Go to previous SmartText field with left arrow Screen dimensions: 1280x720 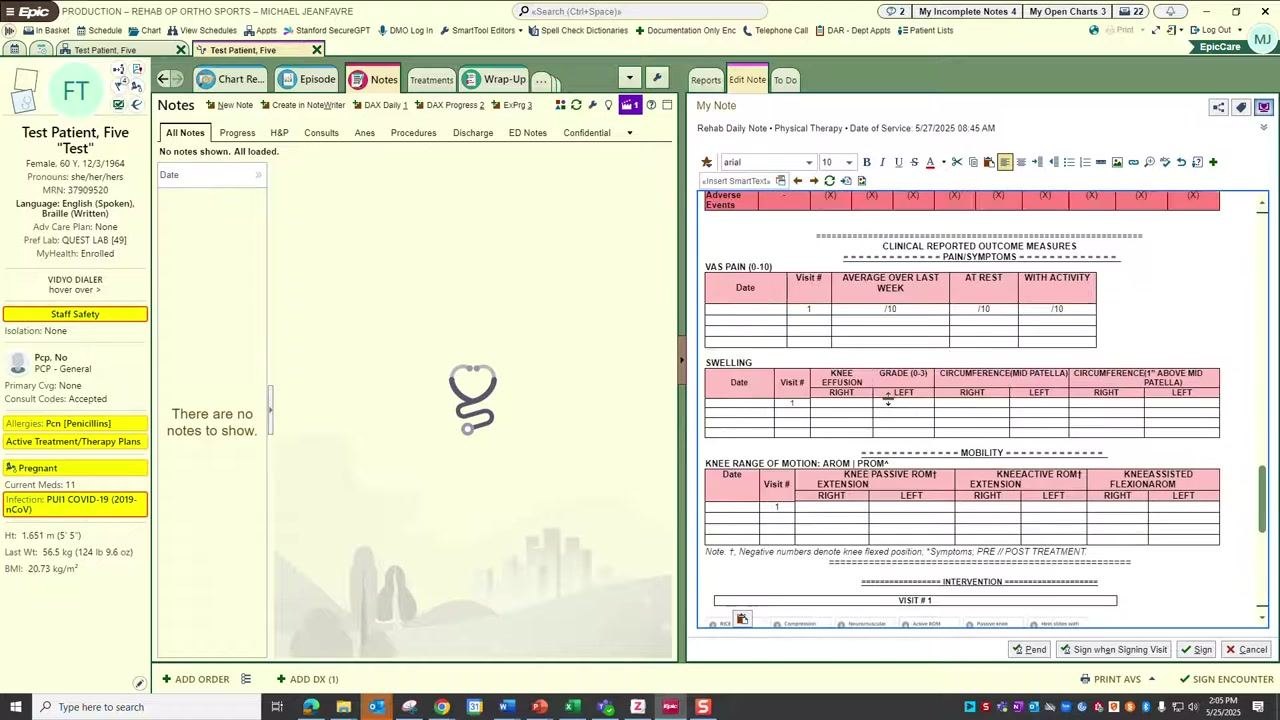tap(797, 181)
